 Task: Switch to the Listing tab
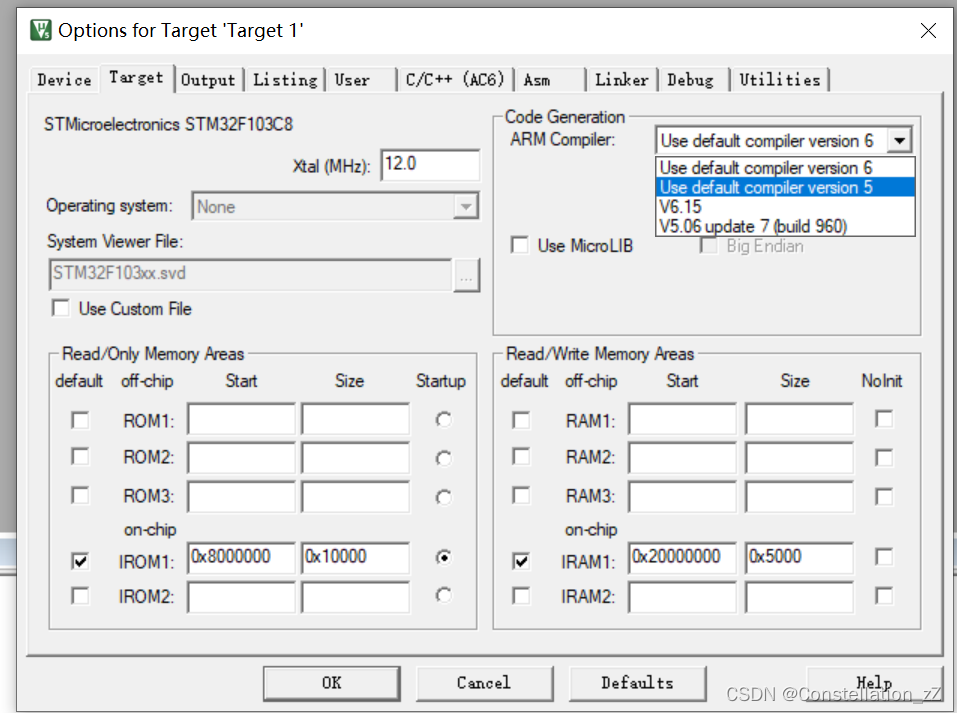285,80
